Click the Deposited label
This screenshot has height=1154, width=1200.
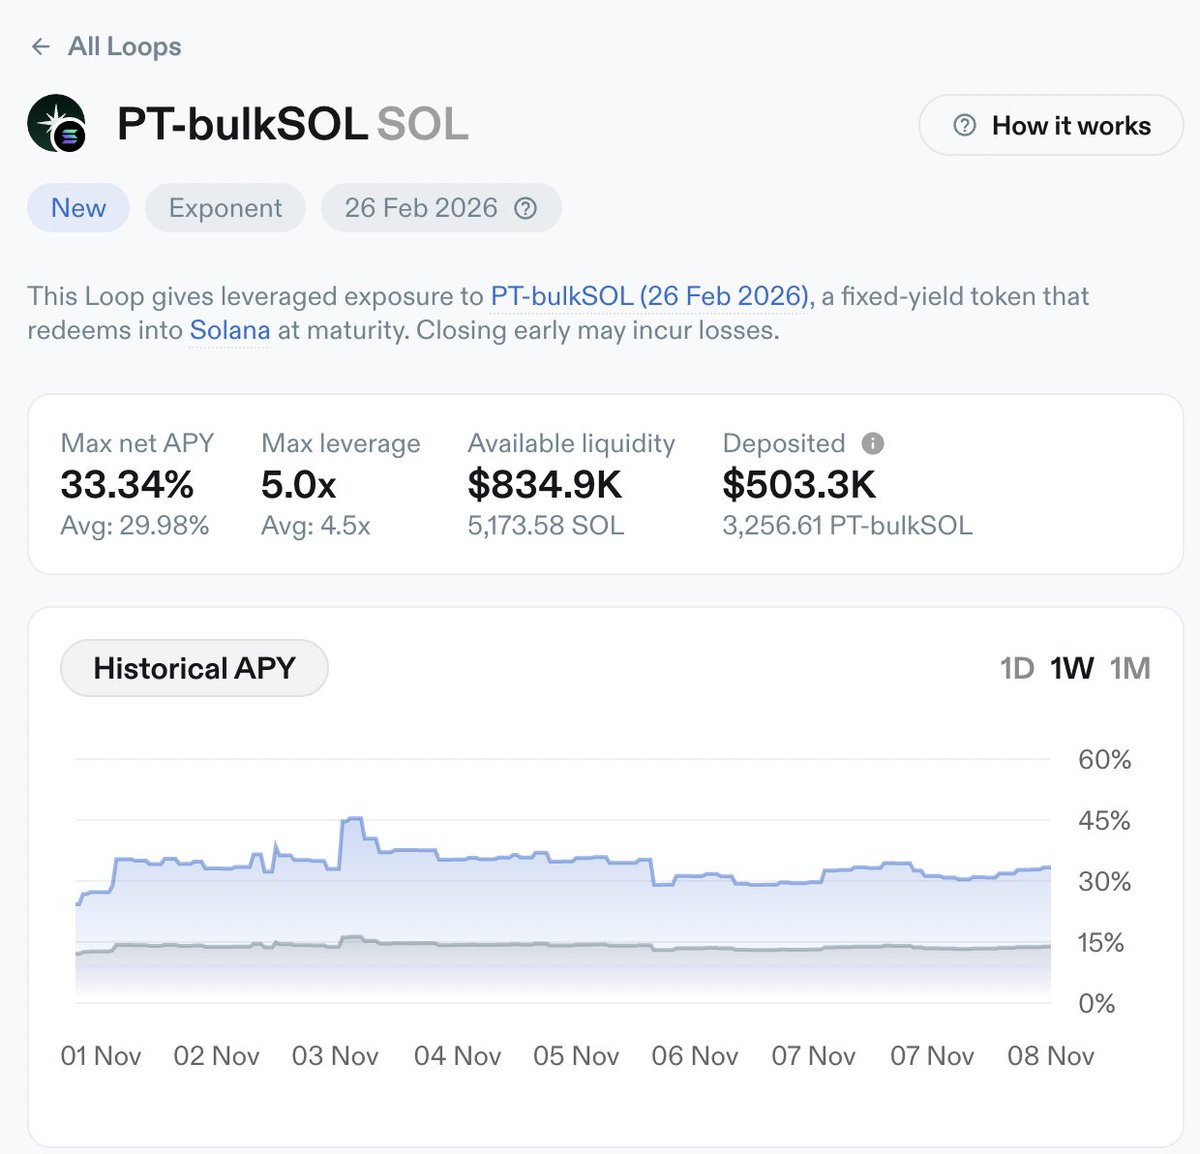click(x=784, y=443)
